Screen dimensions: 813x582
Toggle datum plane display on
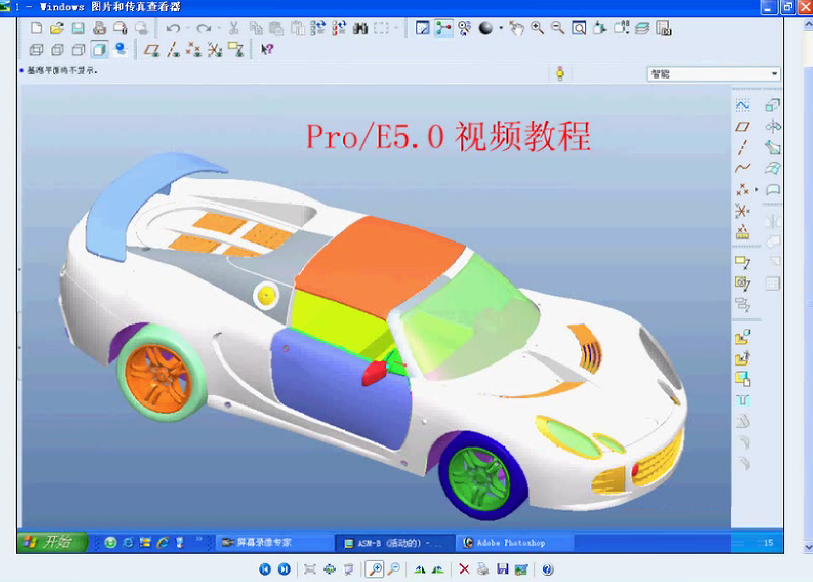tap(149, 49)
